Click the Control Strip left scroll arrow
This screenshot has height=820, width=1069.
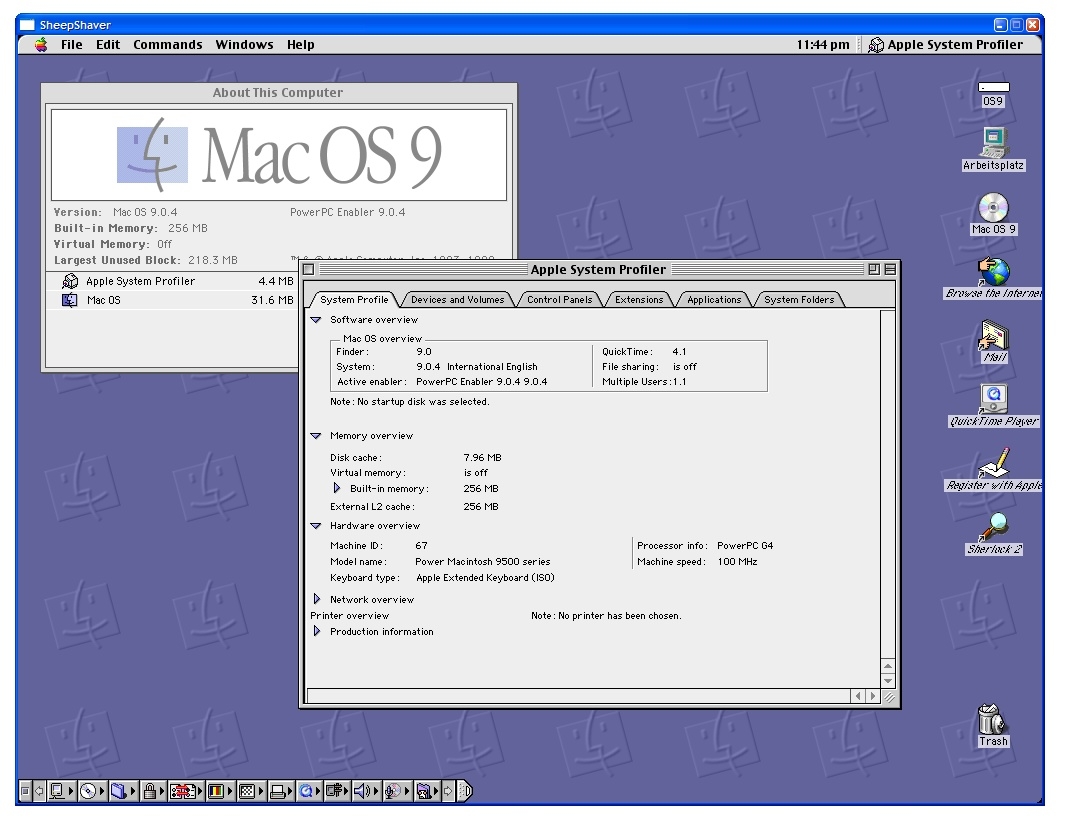point(40,791)
